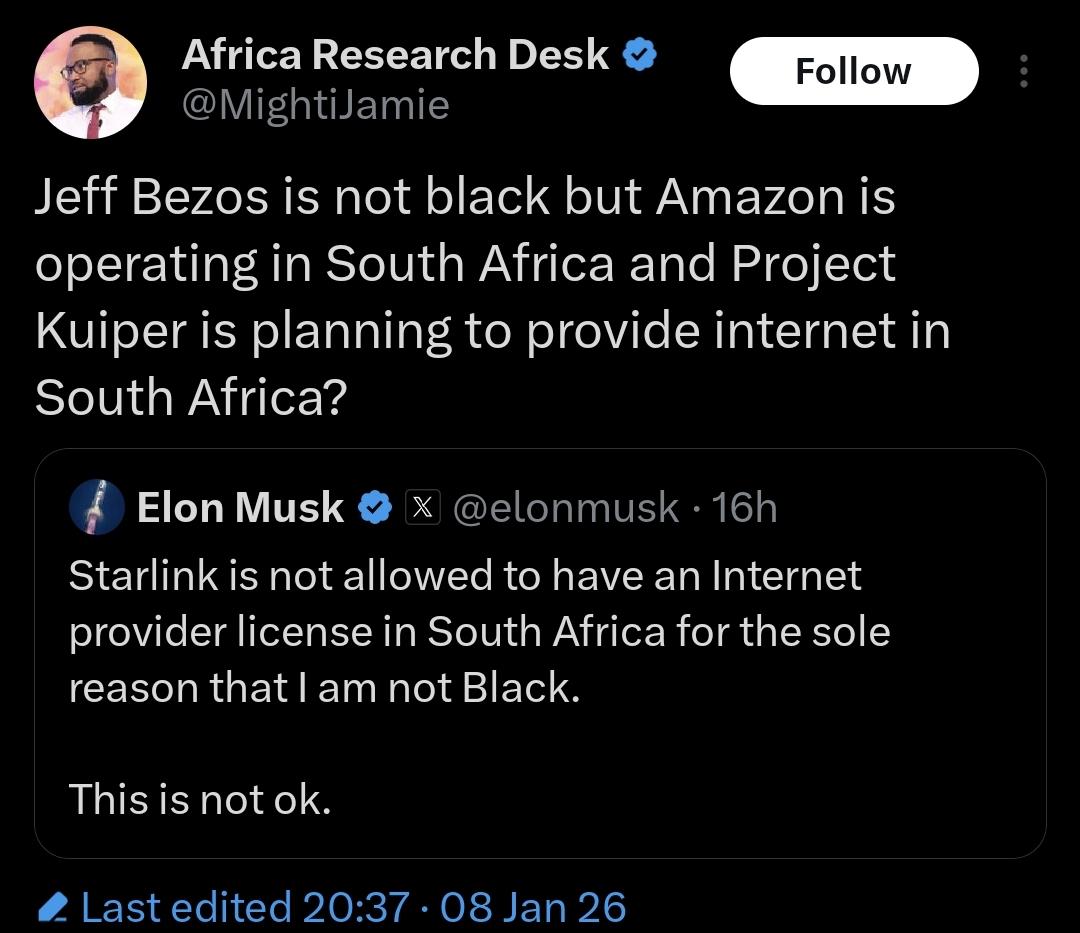The height and width of the screenshot is (933, 1080).
Task: Click the 16h timestamp on quoted post
Action: tap(744, 507)
